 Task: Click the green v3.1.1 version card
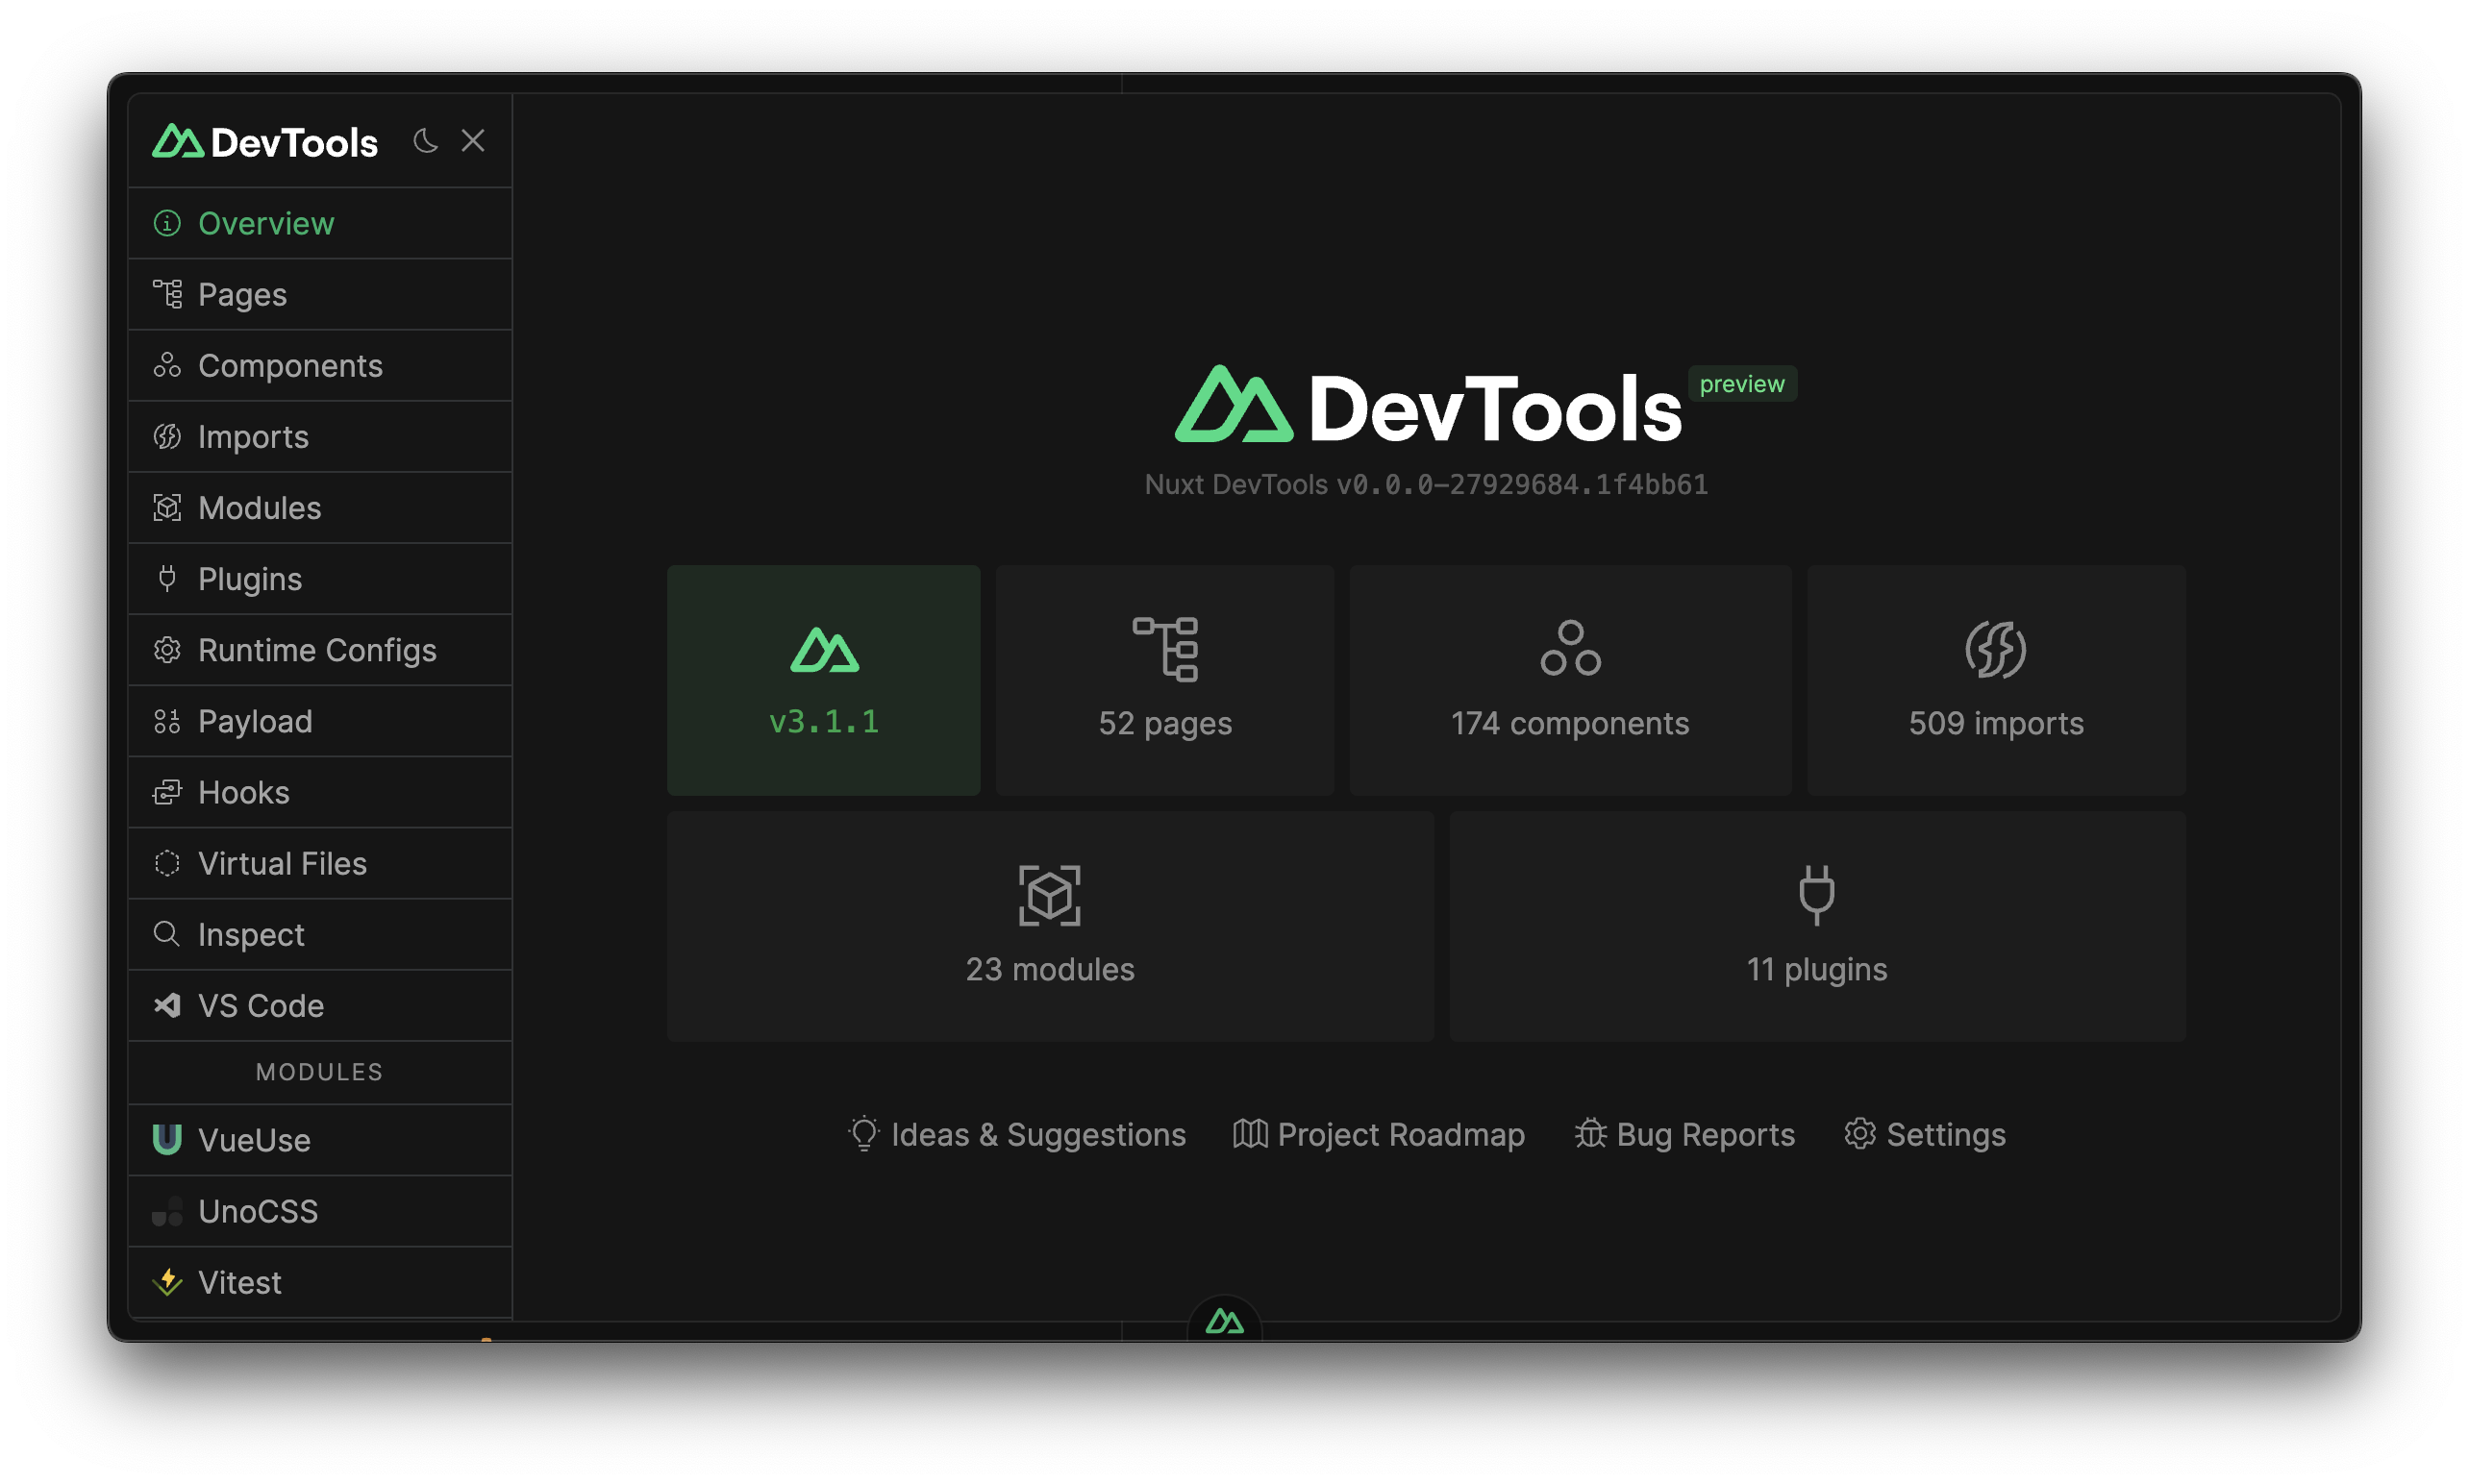(823, 681)
